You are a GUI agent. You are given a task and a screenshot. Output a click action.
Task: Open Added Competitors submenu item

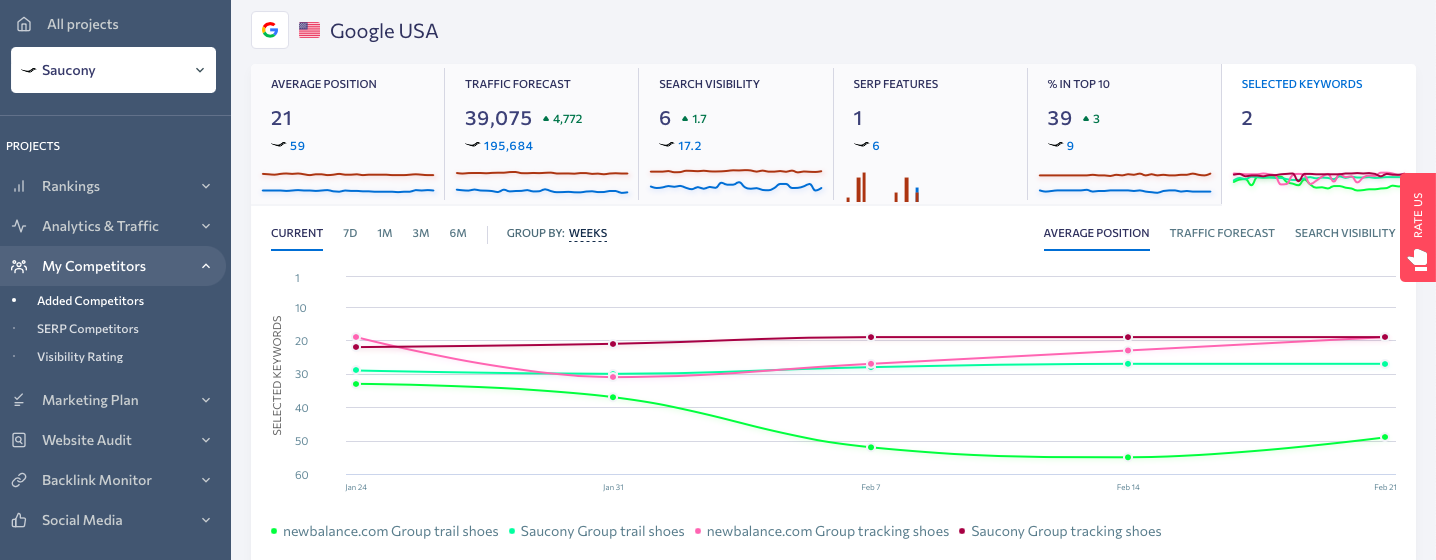(x=90, y=300)
